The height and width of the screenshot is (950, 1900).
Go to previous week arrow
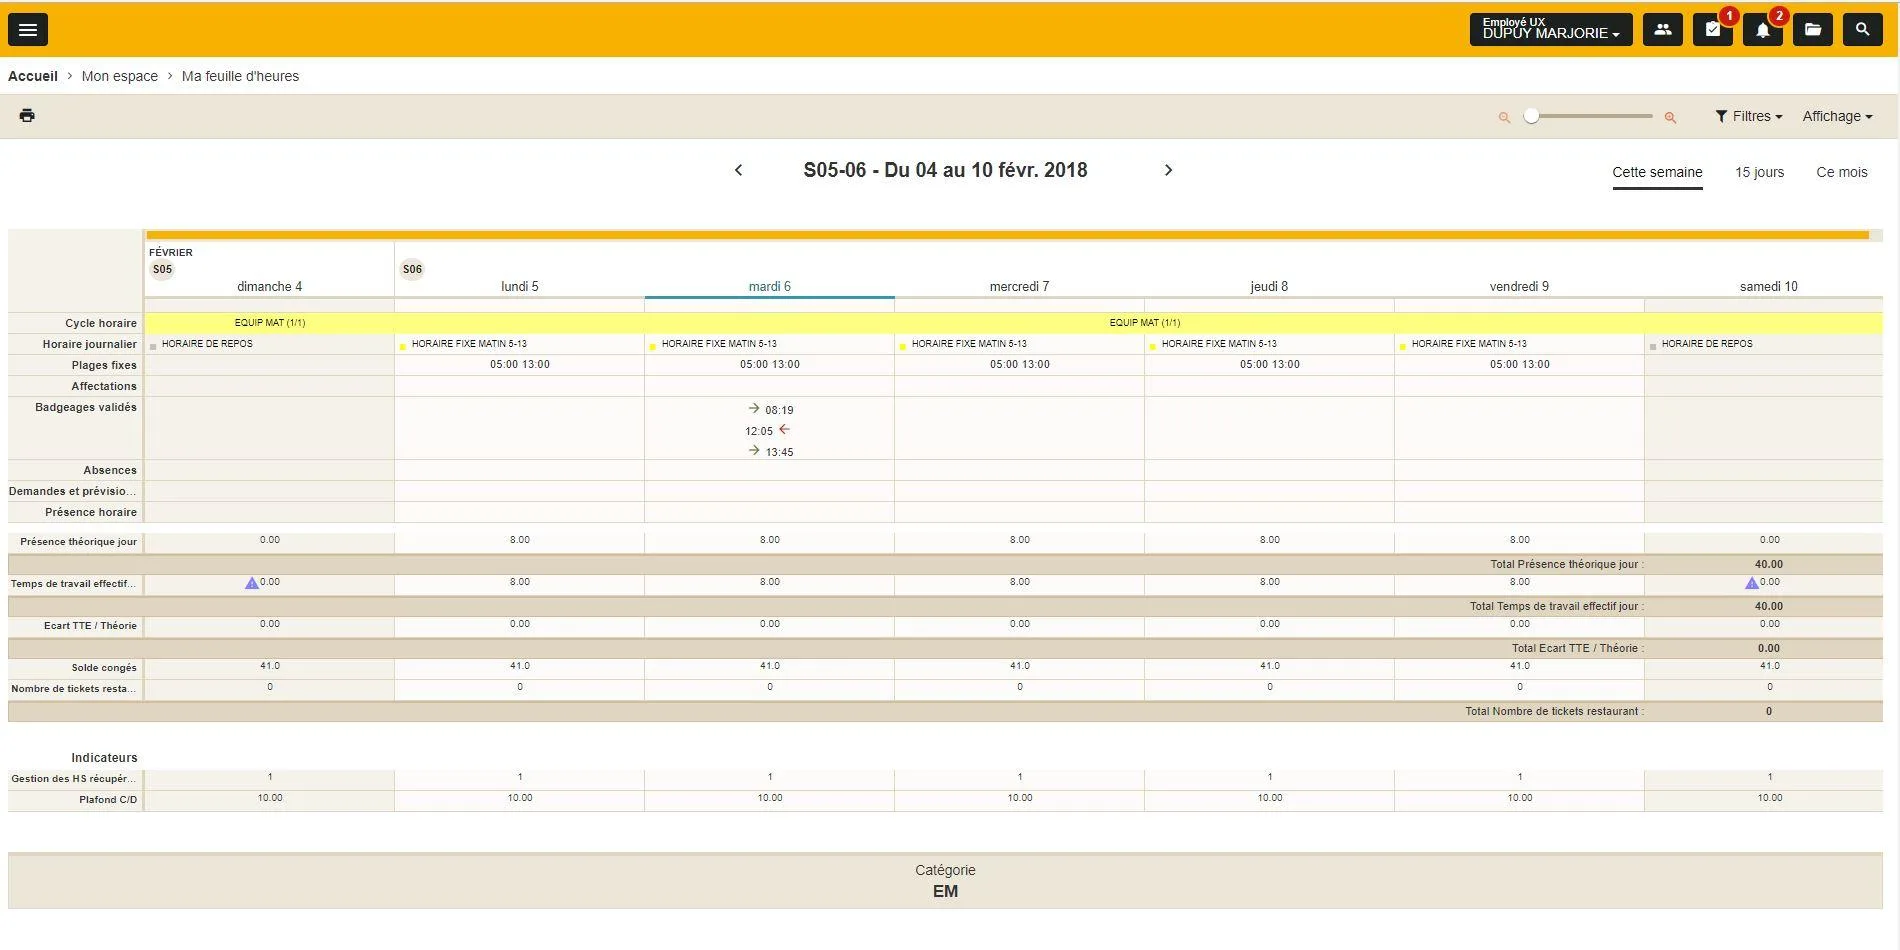[x=738, y=170]
